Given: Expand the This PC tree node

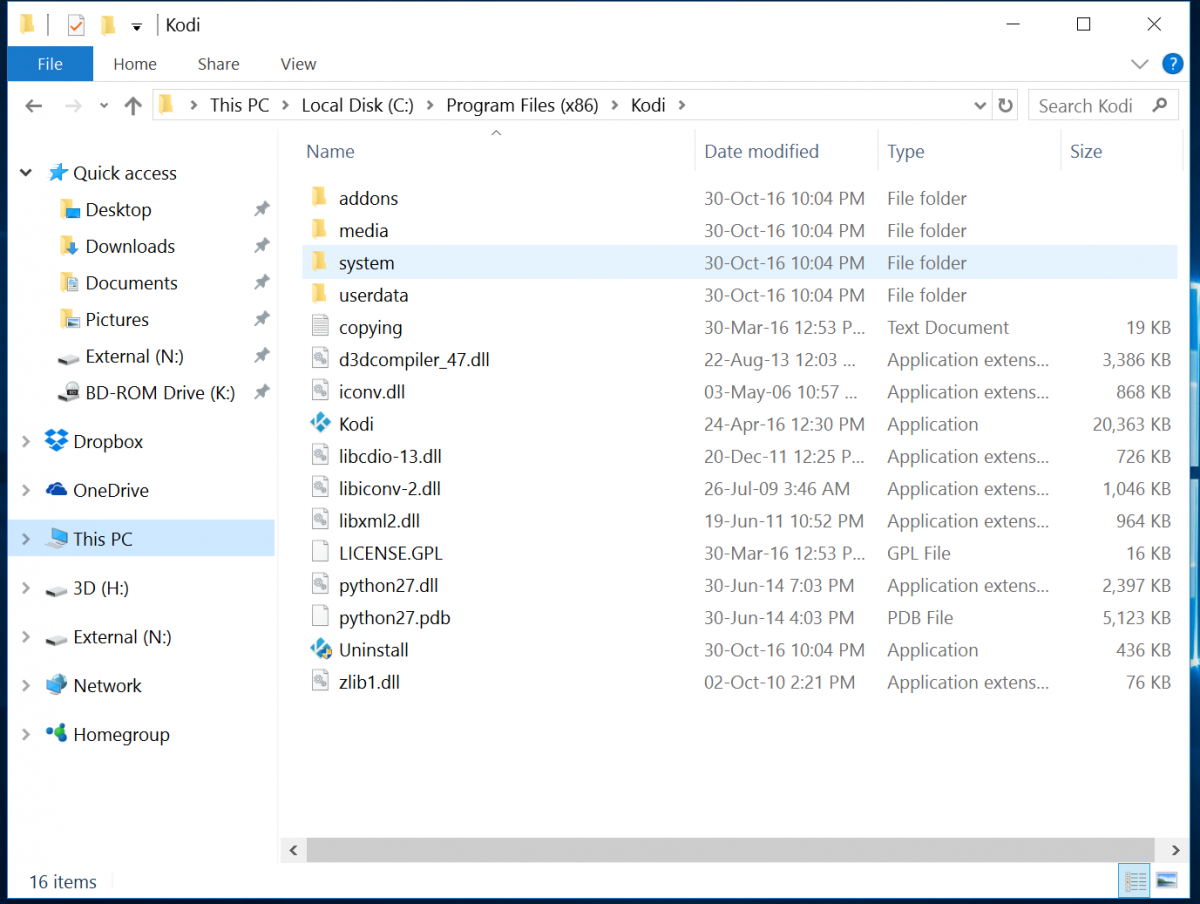Looking at the screenshot, I should [x=26, y=539].
